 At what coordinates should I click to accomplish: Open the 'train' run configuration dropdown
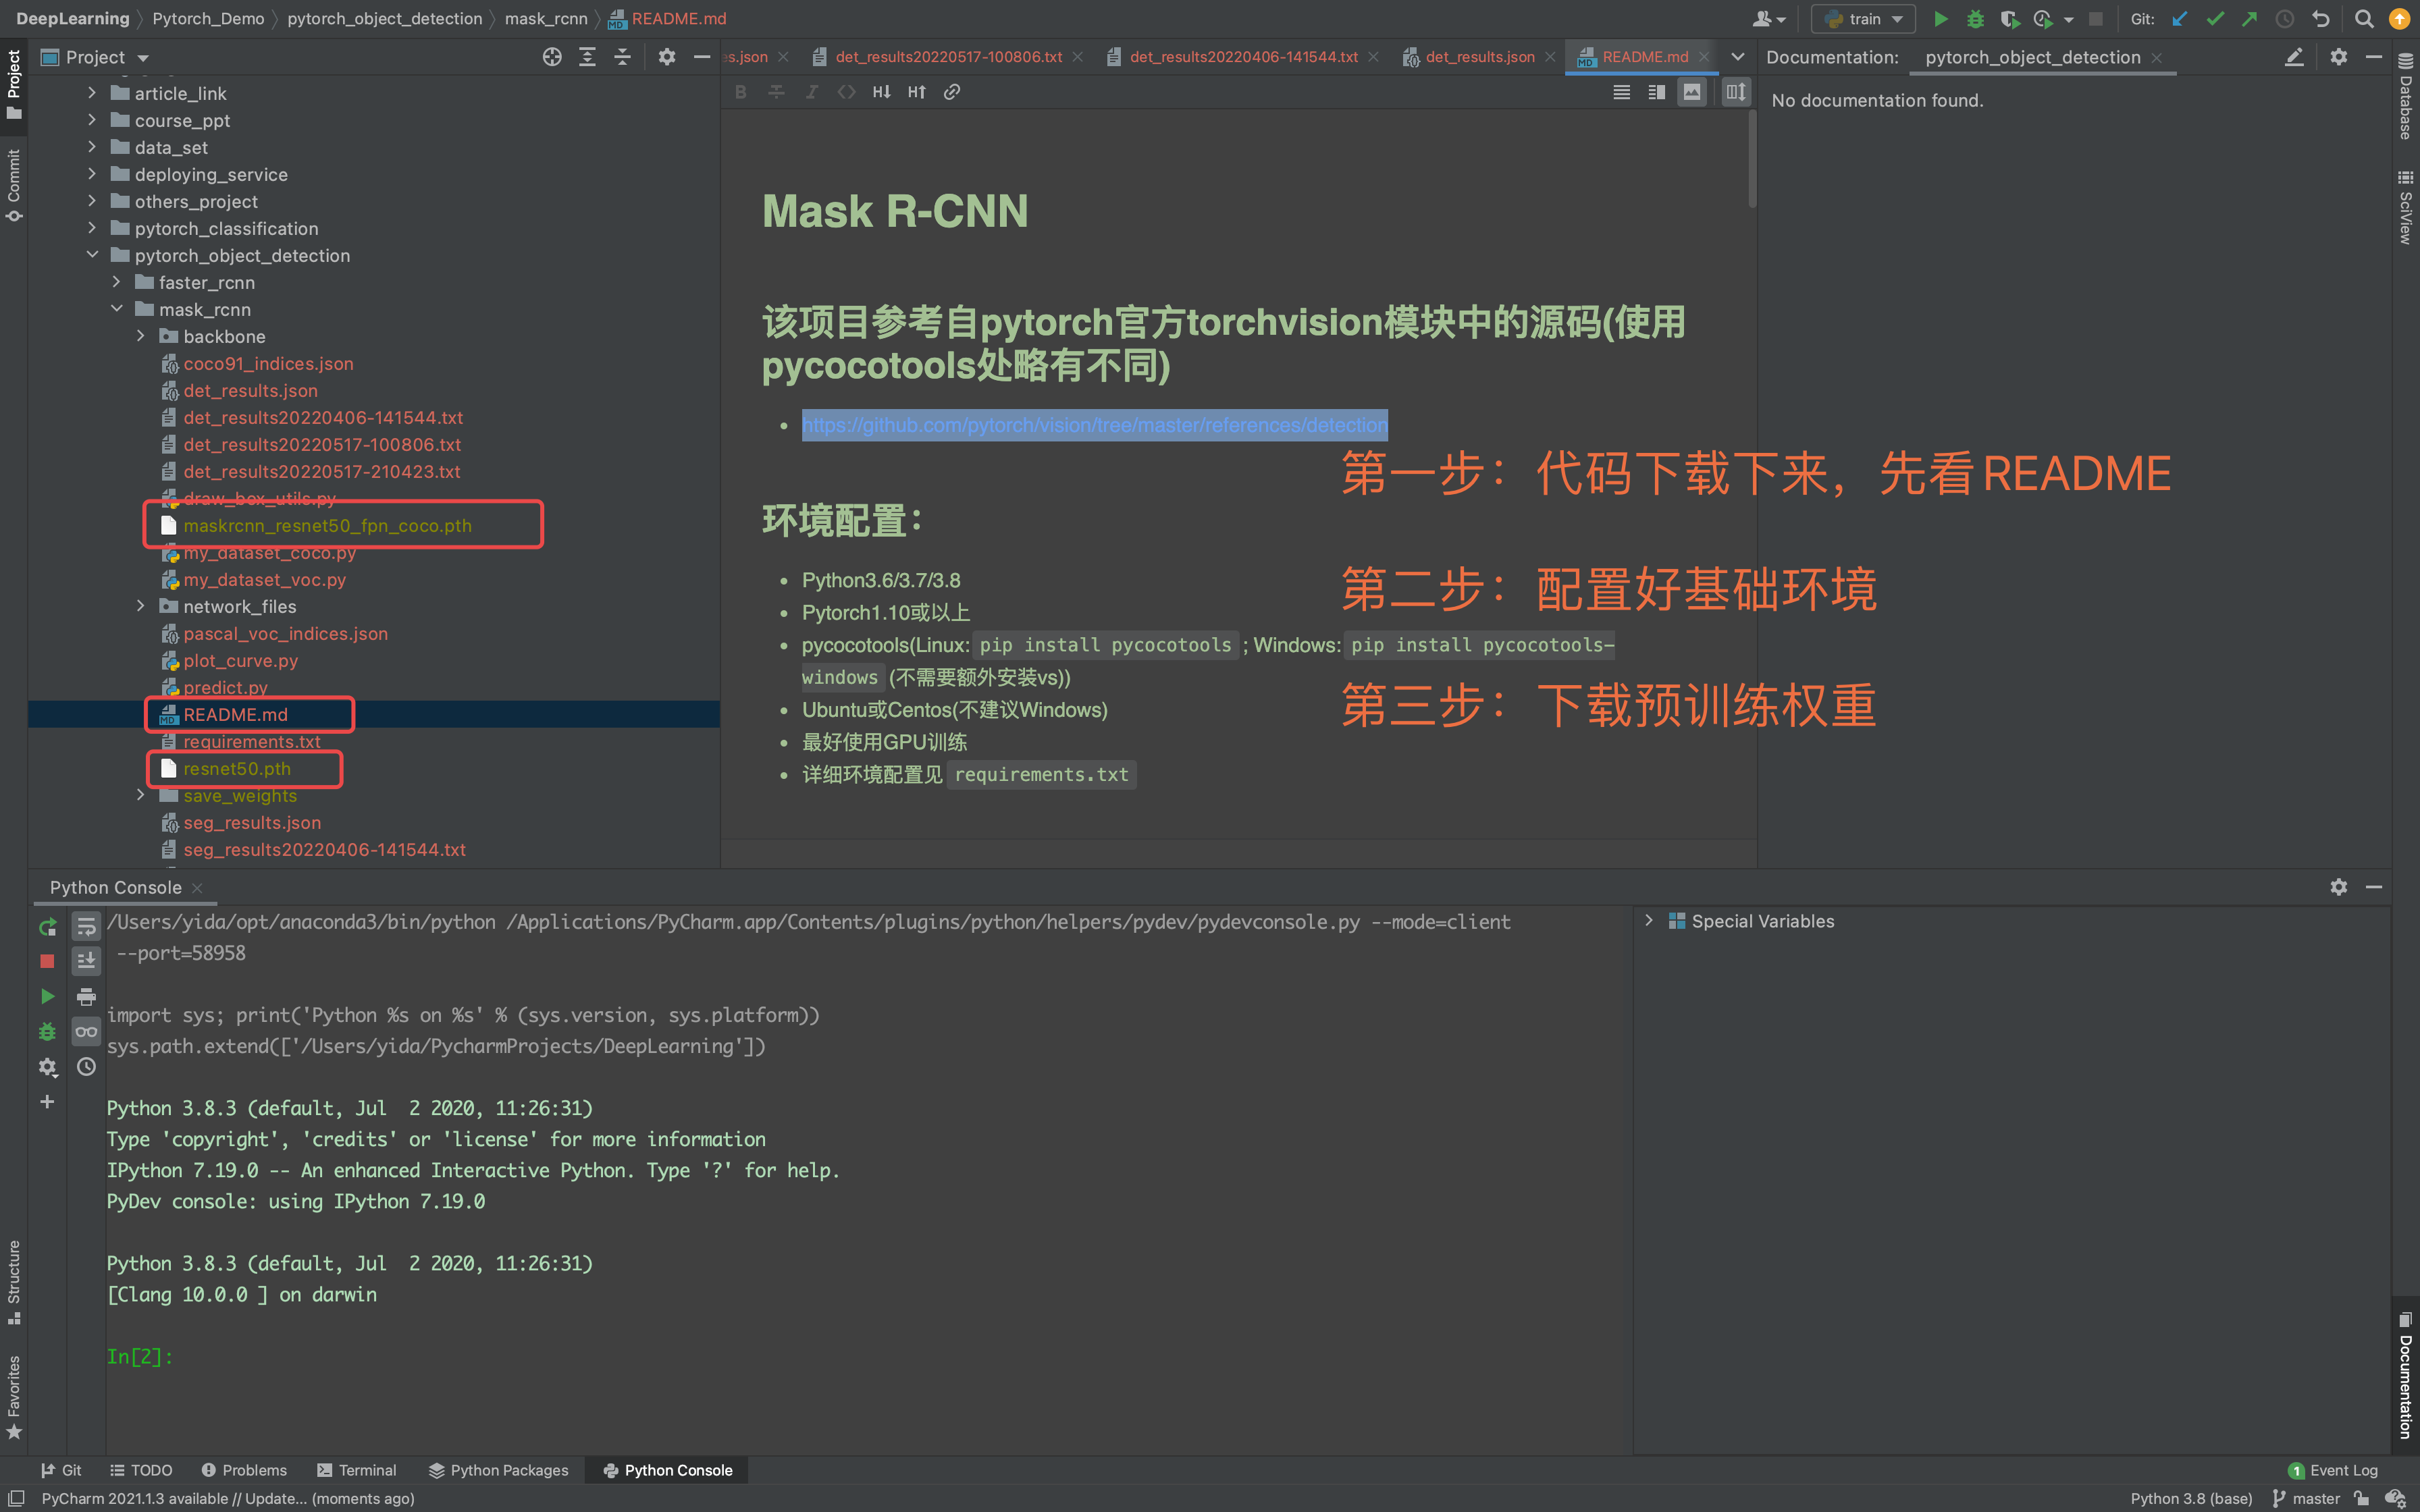tap(1897, 18)
